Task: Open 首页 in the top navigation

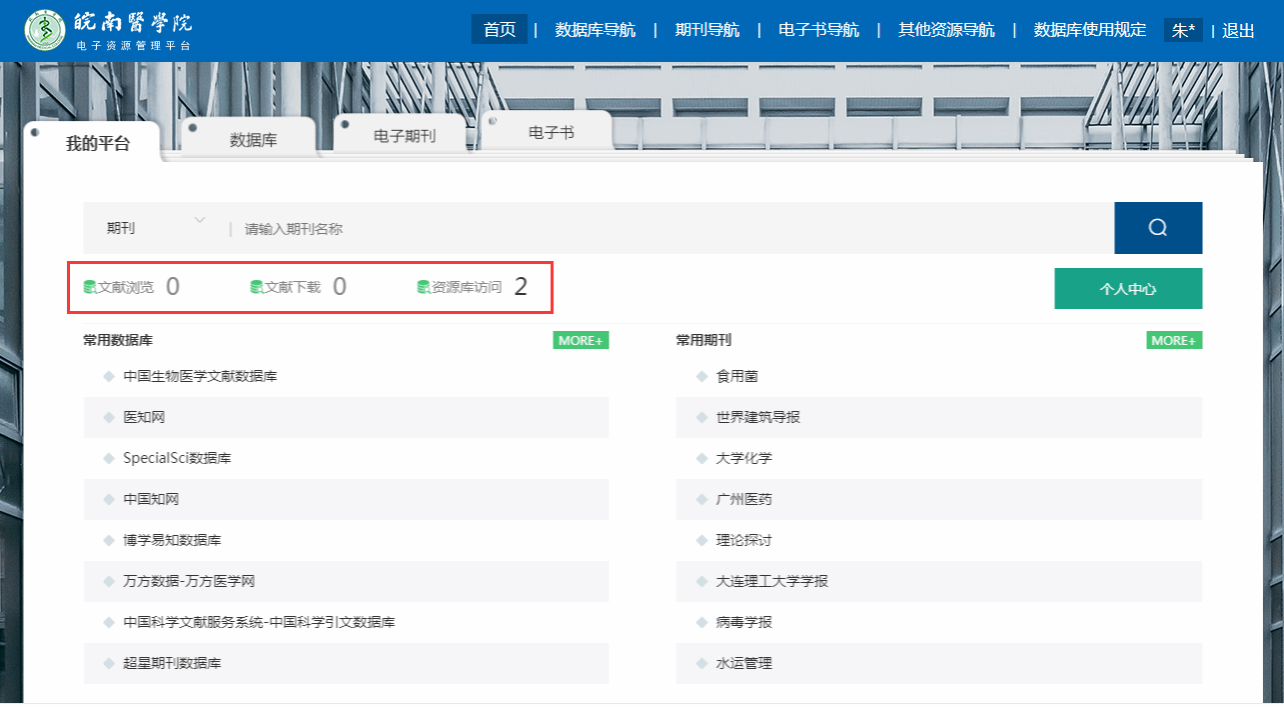Action: click(x=499, y=30)
